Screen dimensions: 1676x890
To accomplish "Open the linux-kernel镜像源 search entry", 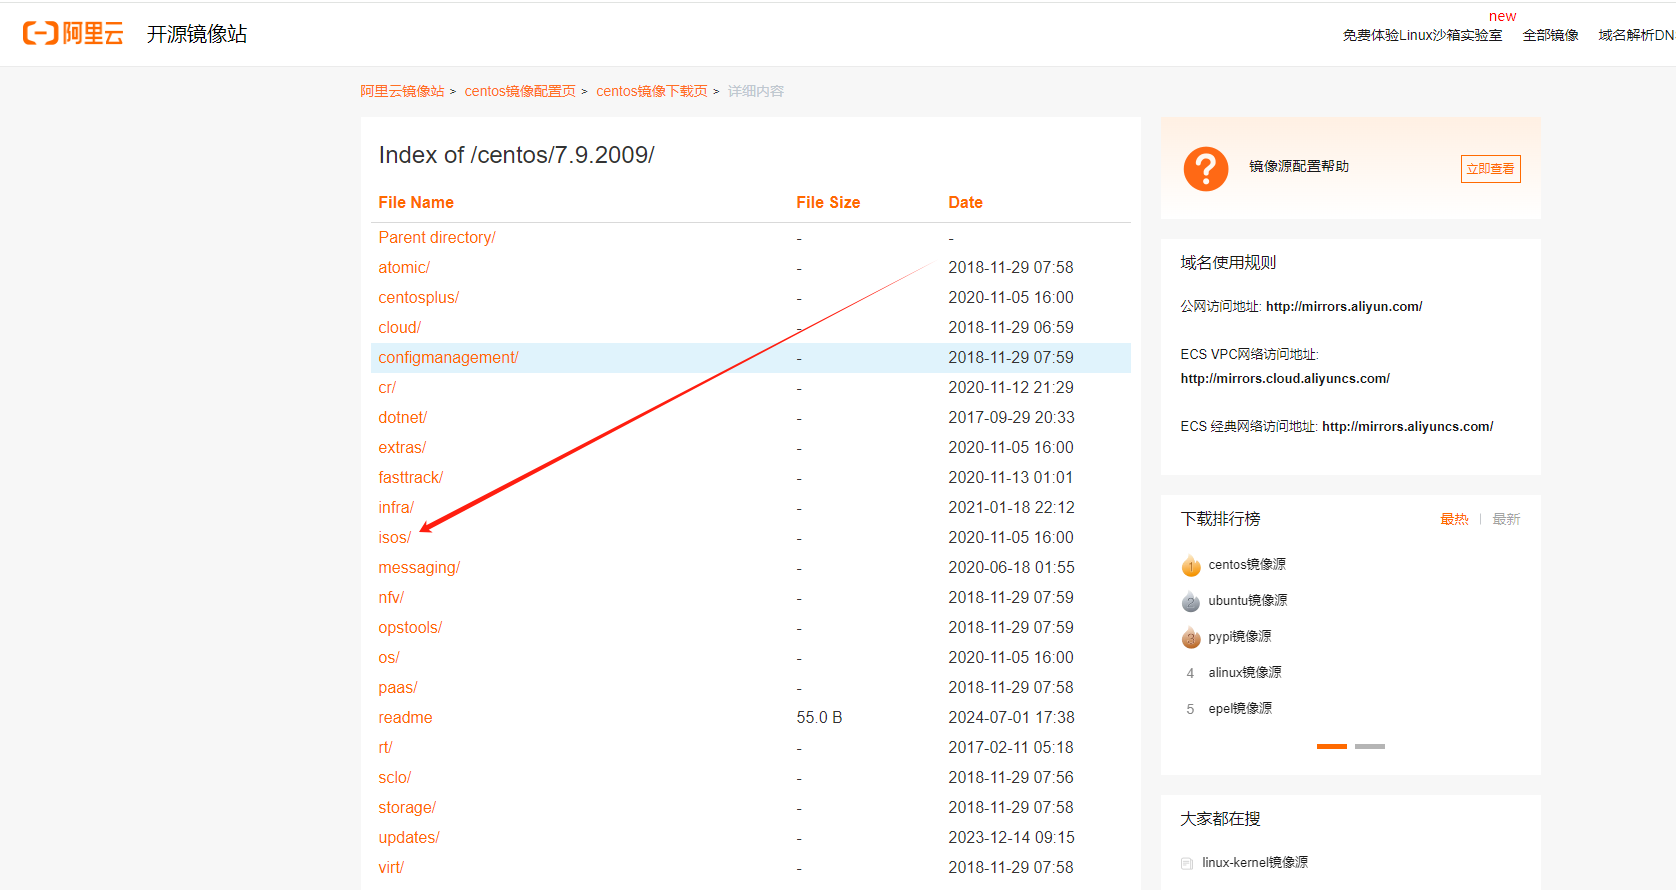I will pyautogui.click(x=1255, y=863).
